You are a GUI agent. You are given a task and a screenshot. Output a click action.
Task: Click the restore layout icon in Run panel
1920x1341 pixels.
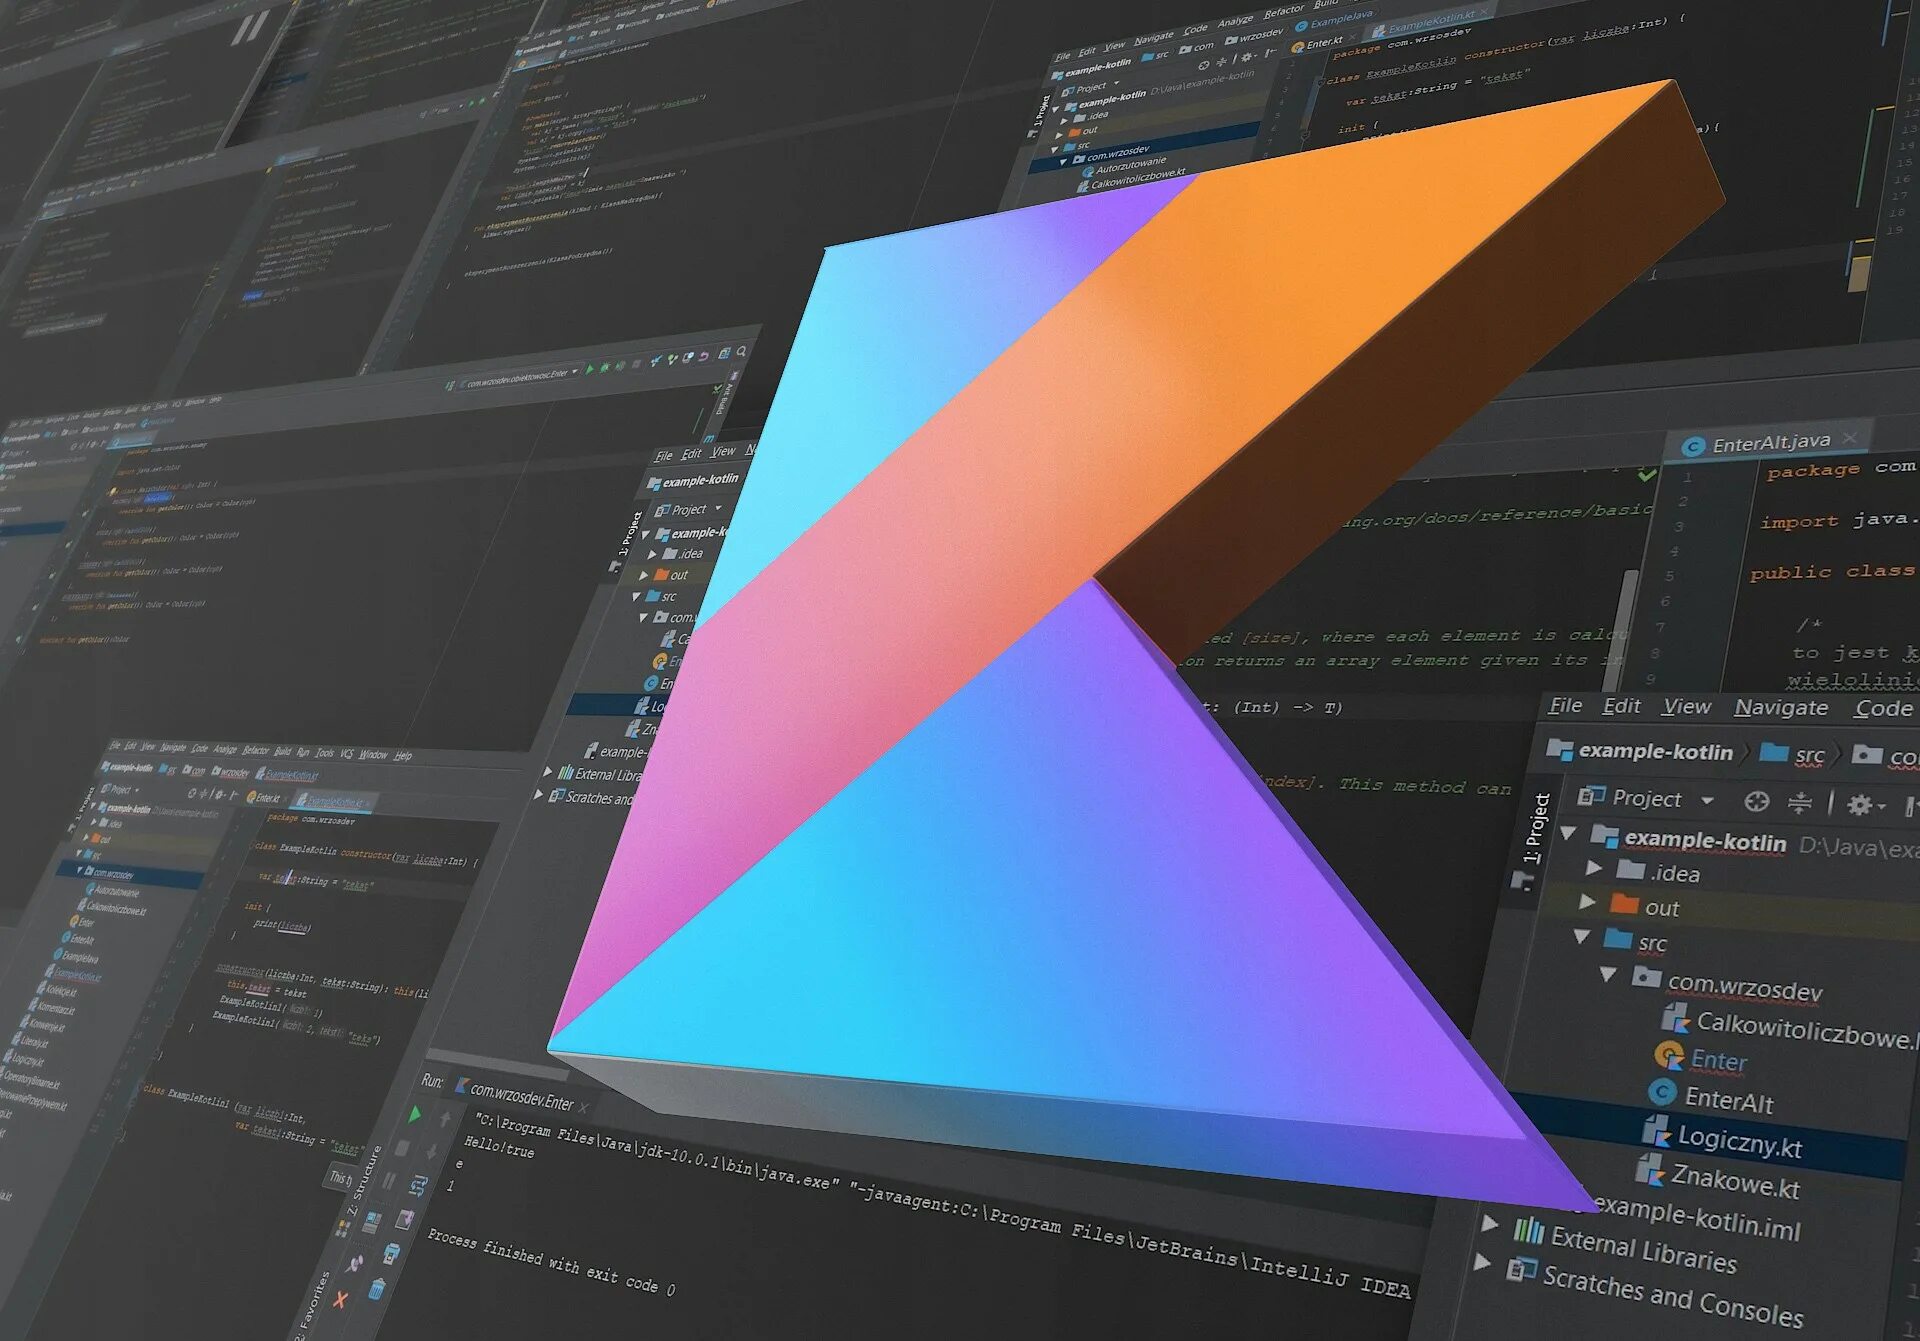click(372, 1222)
